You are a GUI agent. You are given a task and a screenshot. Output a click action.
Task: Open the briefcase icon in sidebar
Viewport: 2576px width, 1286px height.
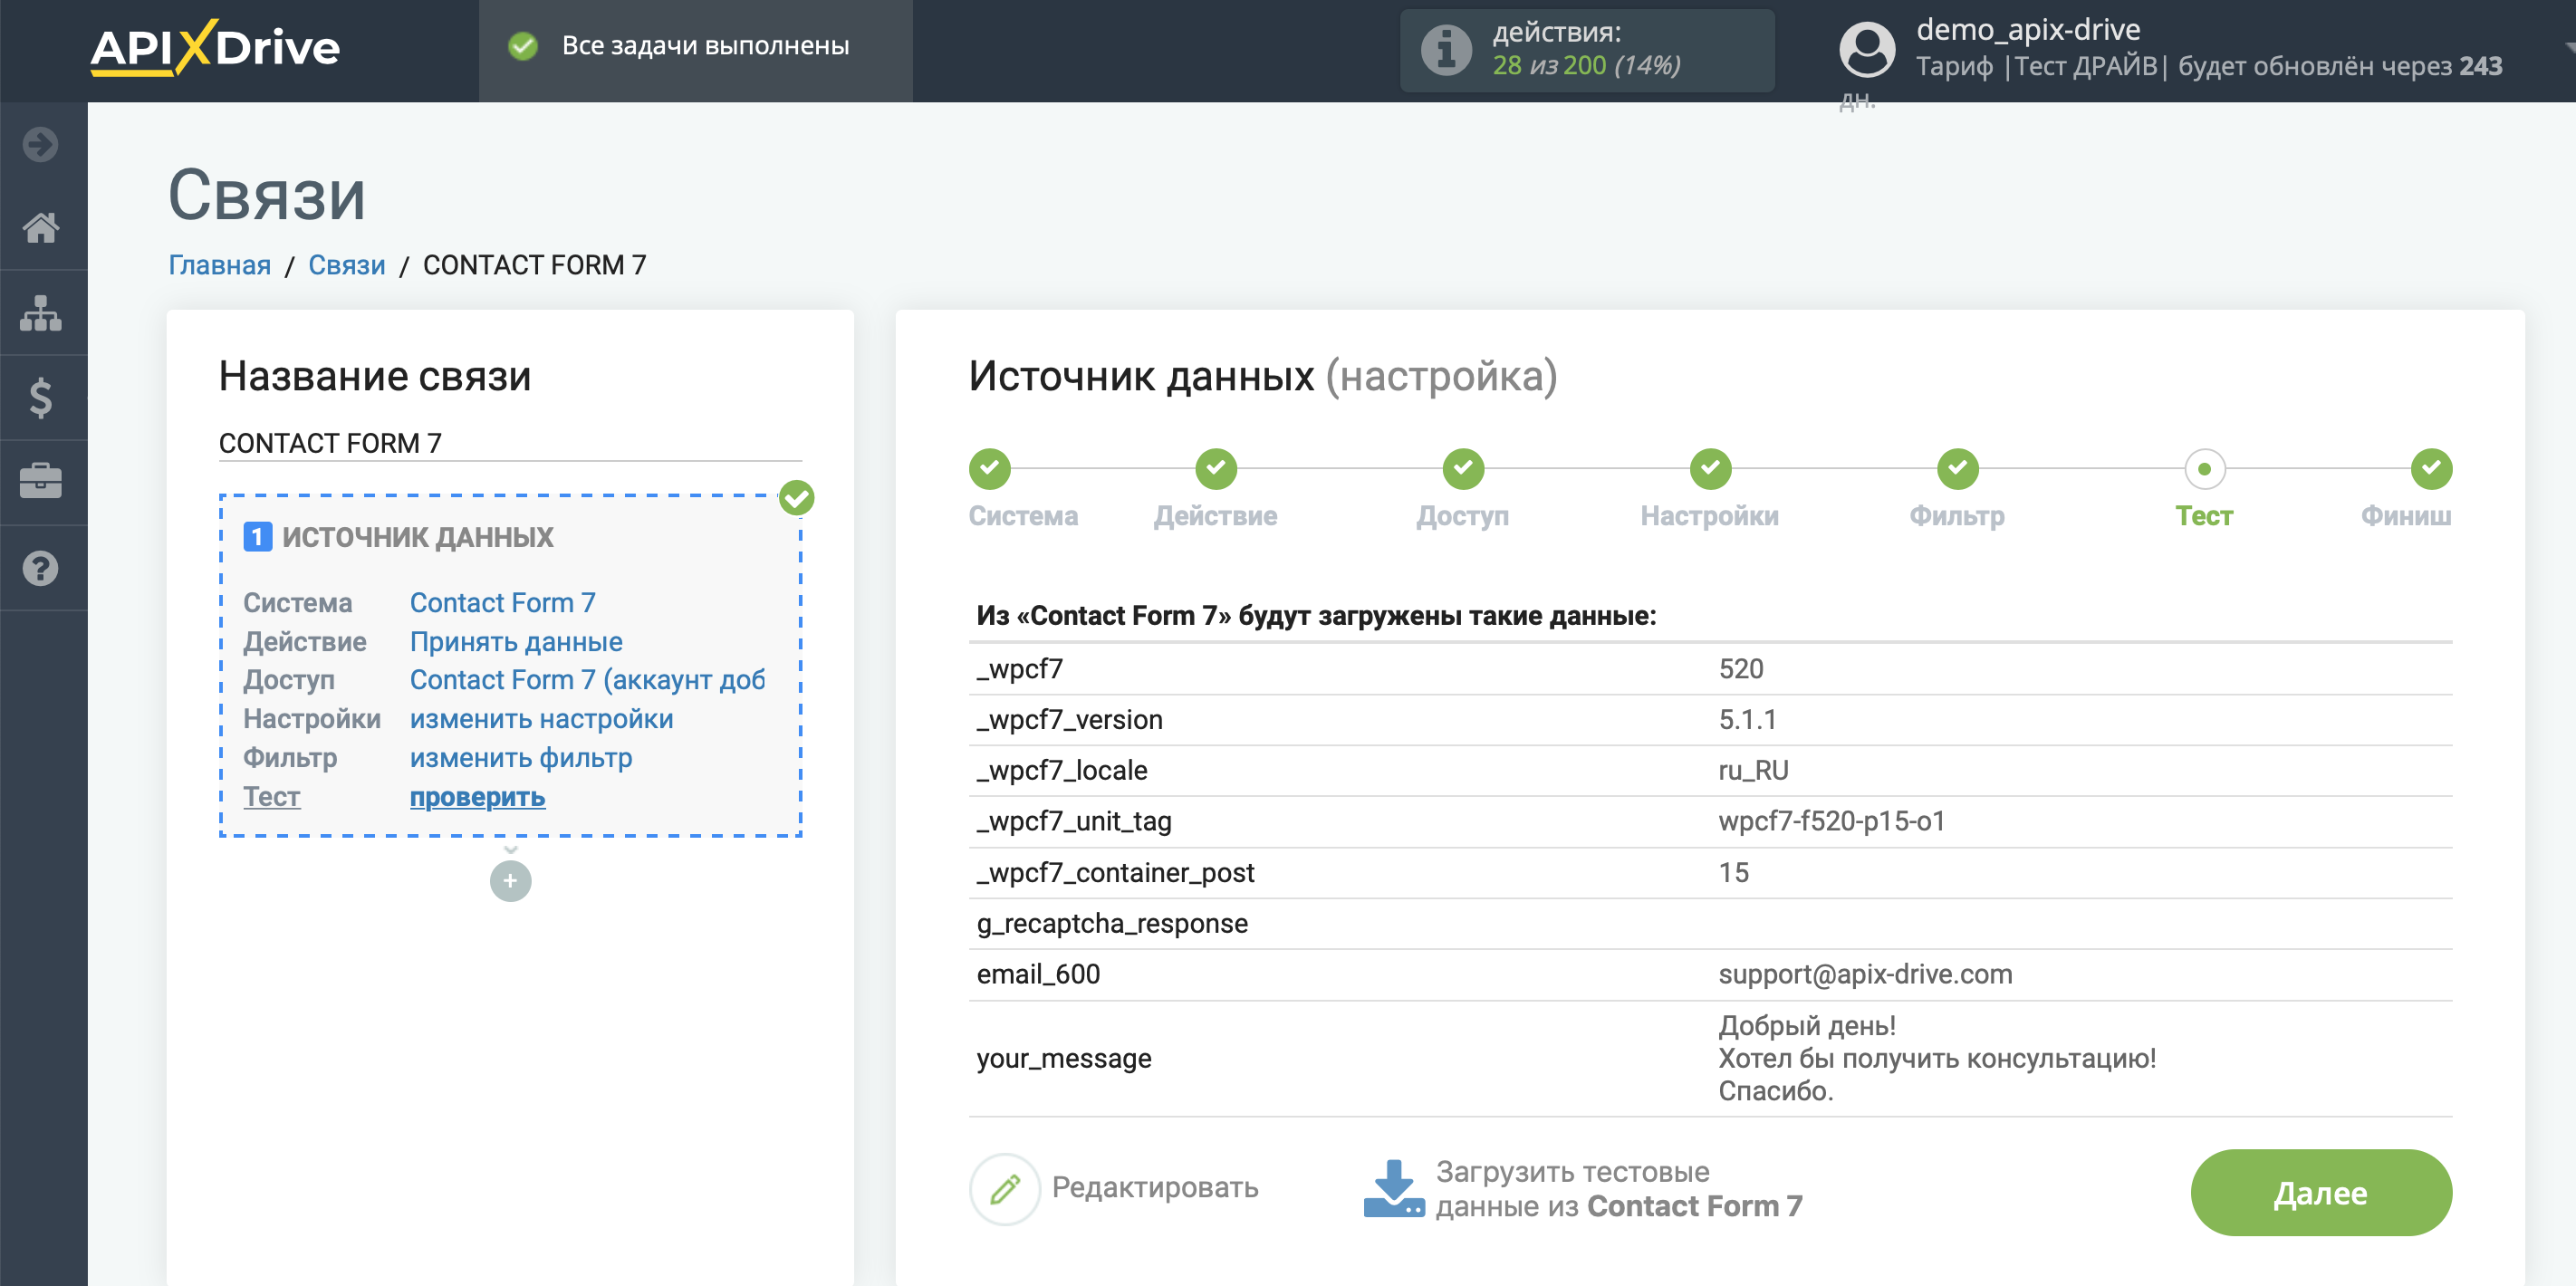click(x=41, y=482)
